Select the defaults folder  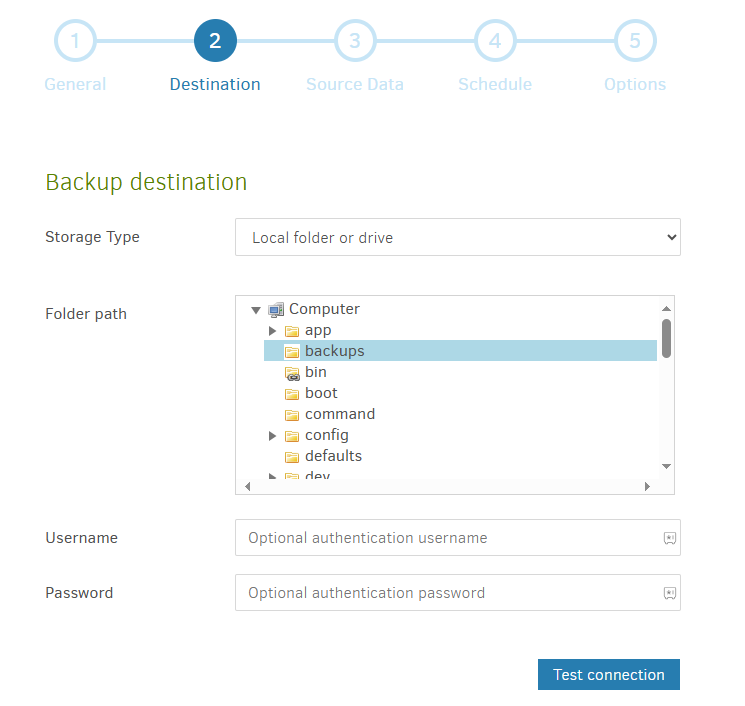click(333, 456)
